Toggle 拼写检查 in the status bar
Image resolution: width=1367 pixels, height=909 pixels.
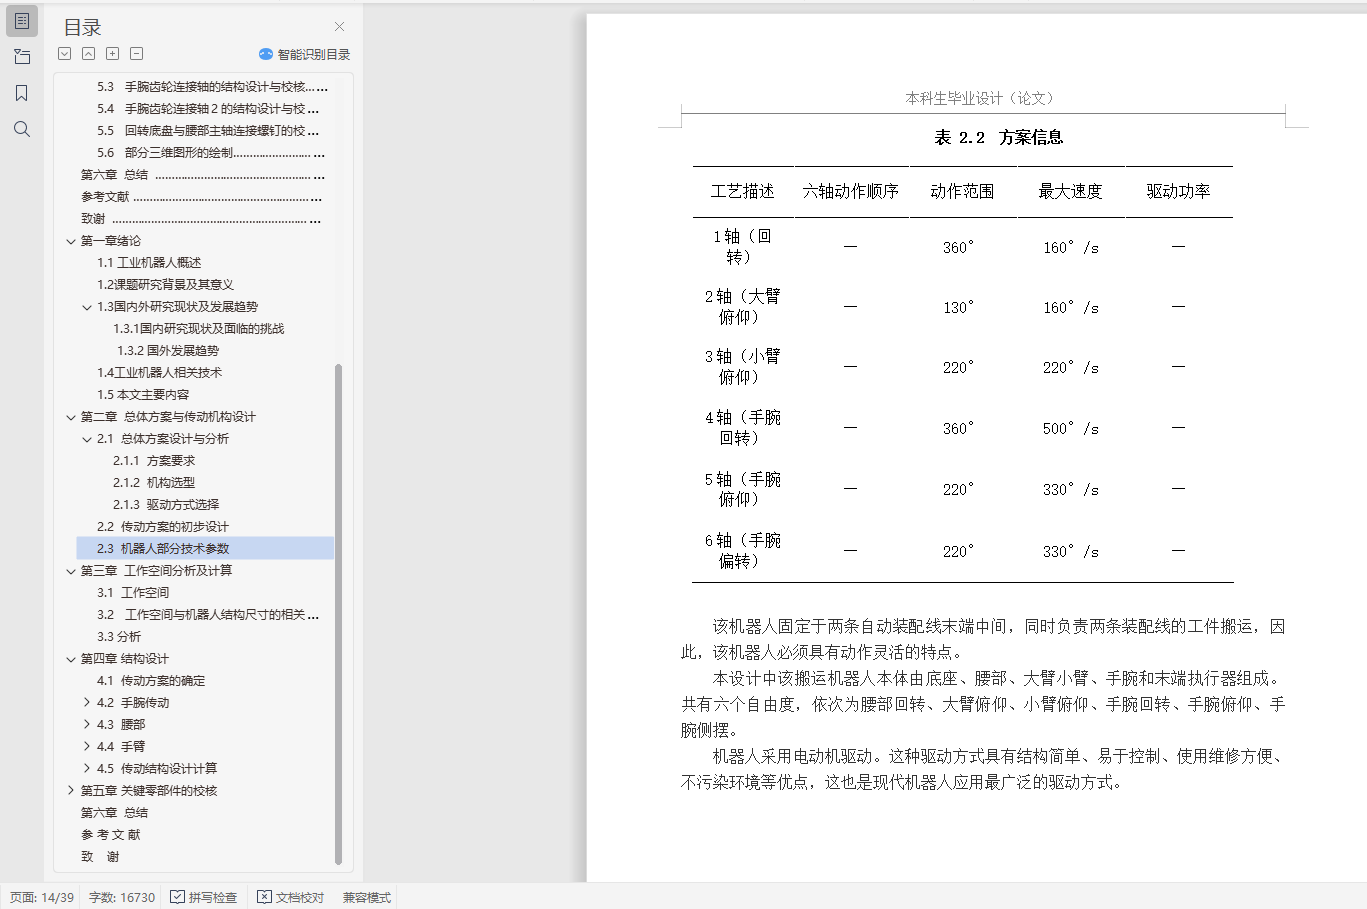[x=204, y=897]
